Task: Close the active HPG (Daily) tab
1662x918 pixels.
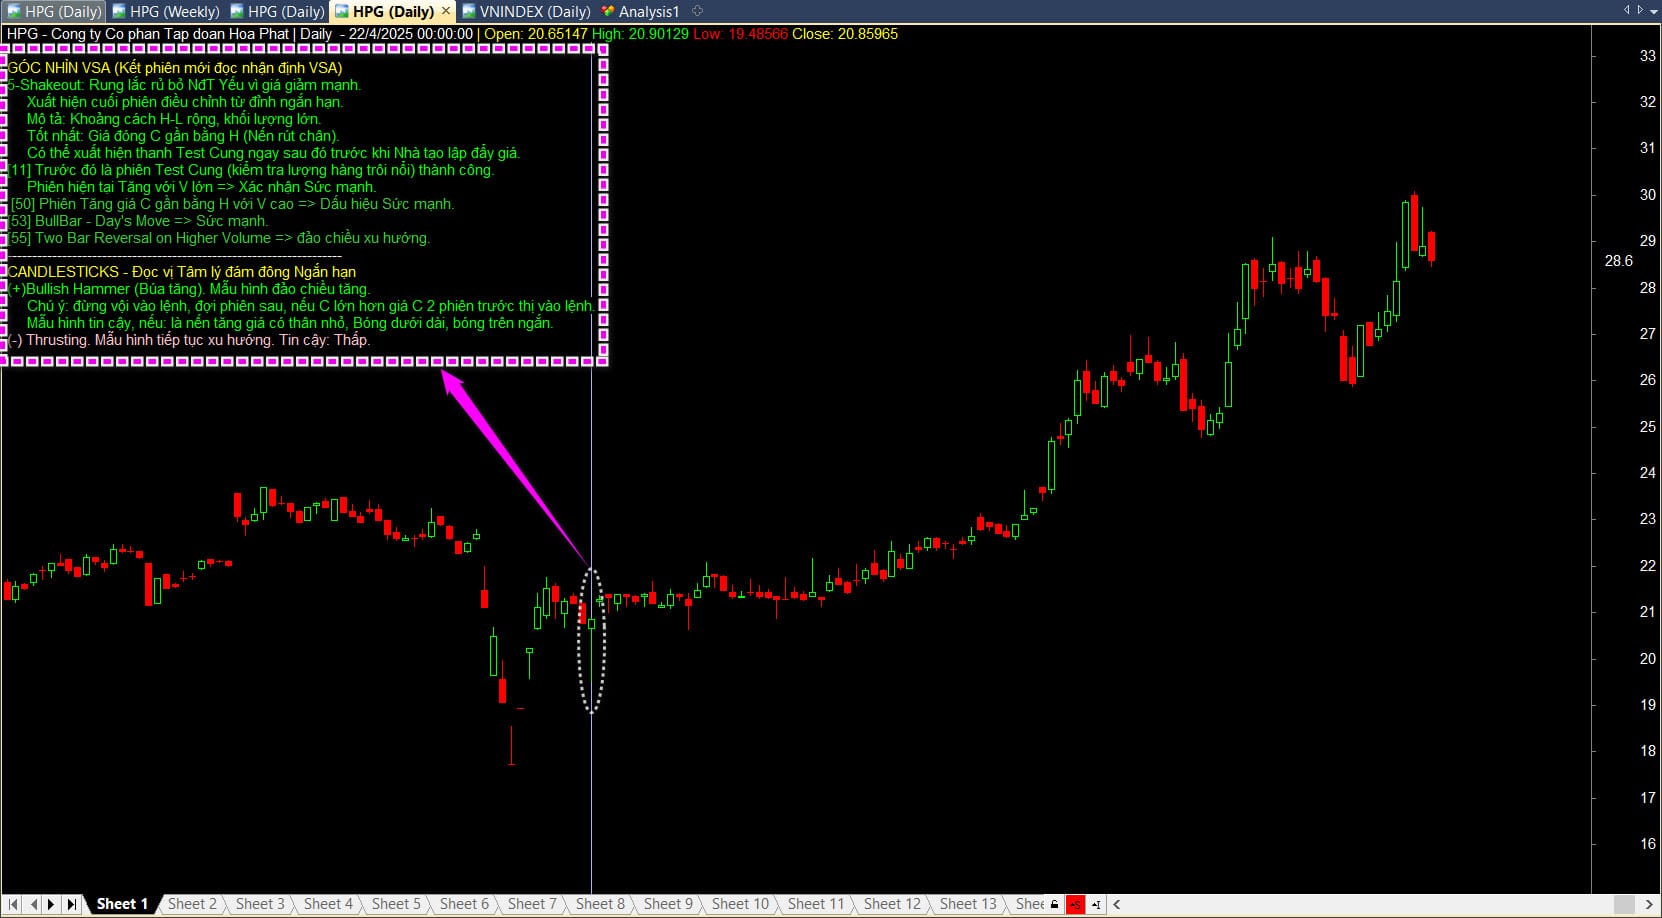Action: (x=446, y=11)
